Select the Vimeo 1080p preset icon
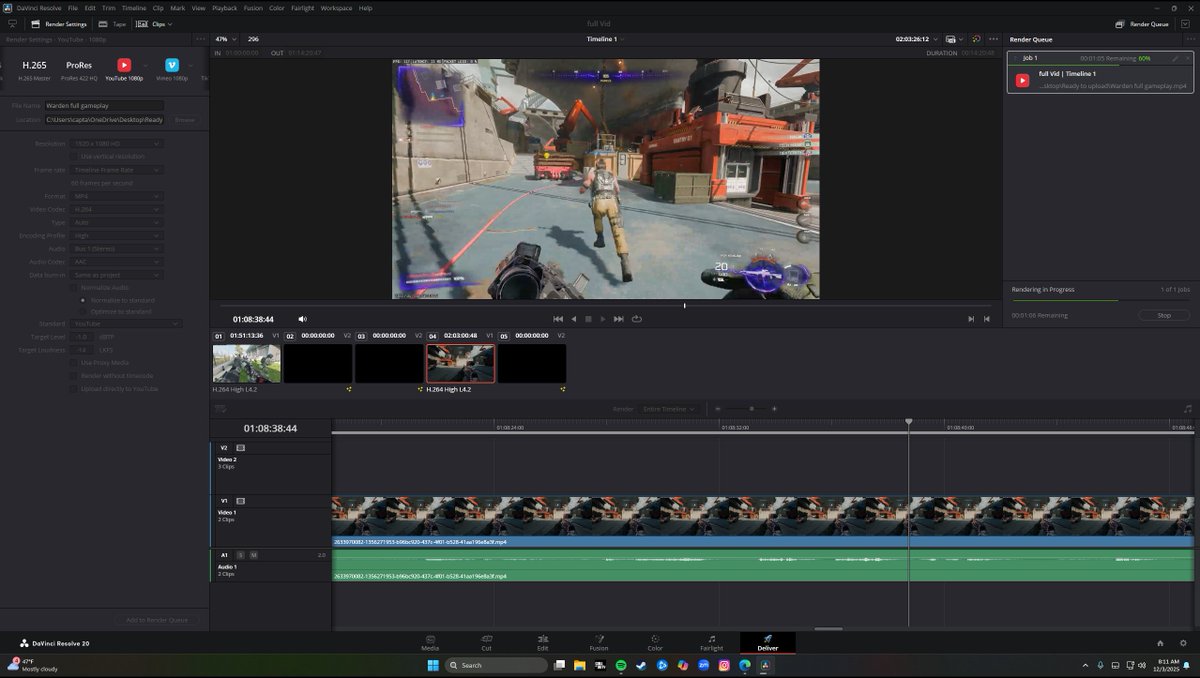This screenshot has height=678, width=1200. [172, 65]
